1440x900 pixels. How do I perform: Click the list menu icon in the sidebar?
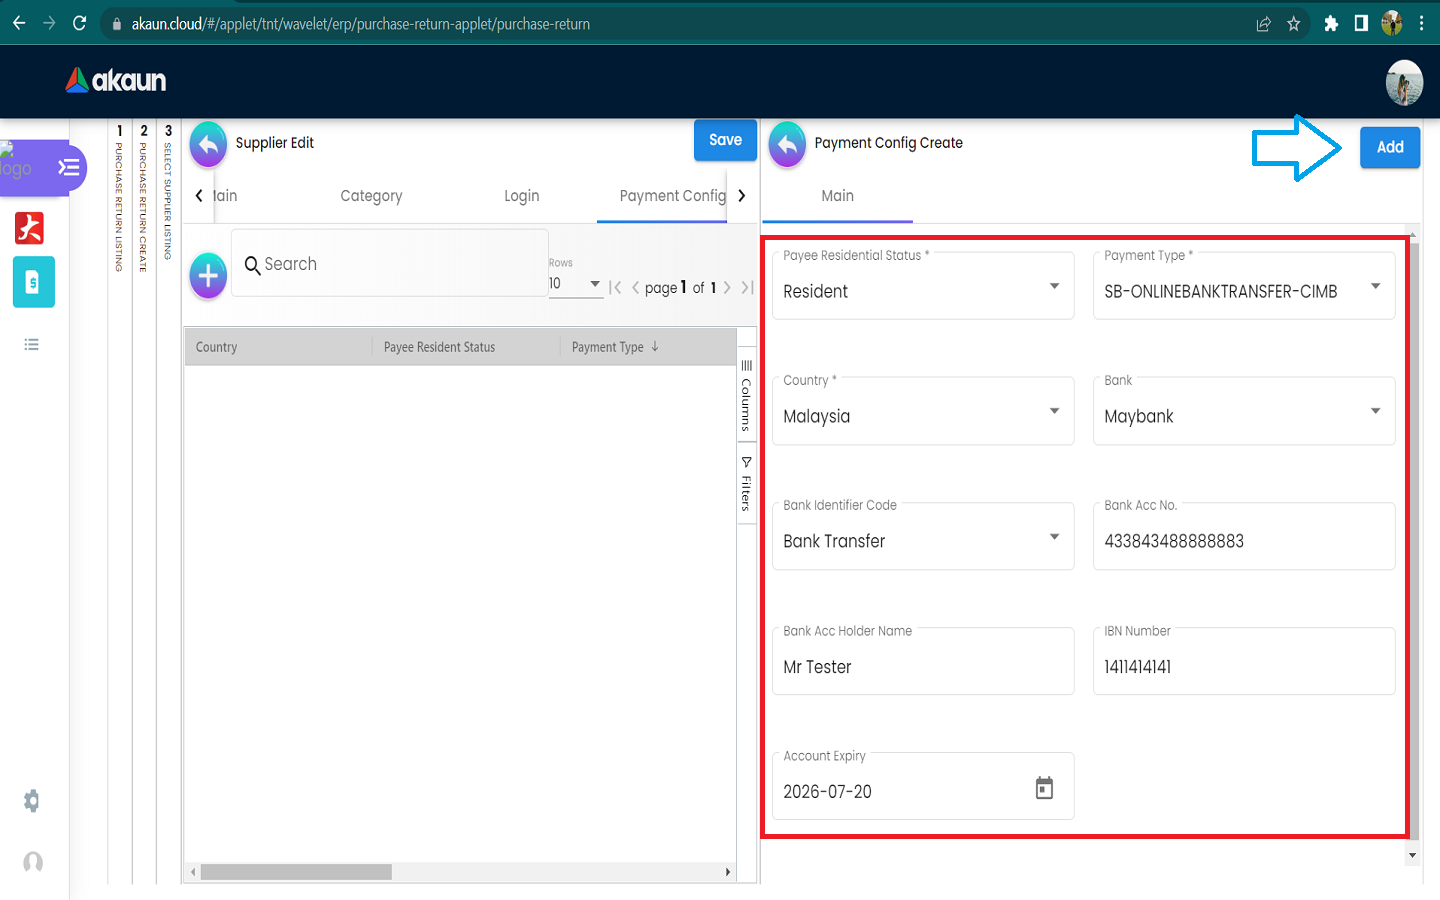tap(32, 345)
